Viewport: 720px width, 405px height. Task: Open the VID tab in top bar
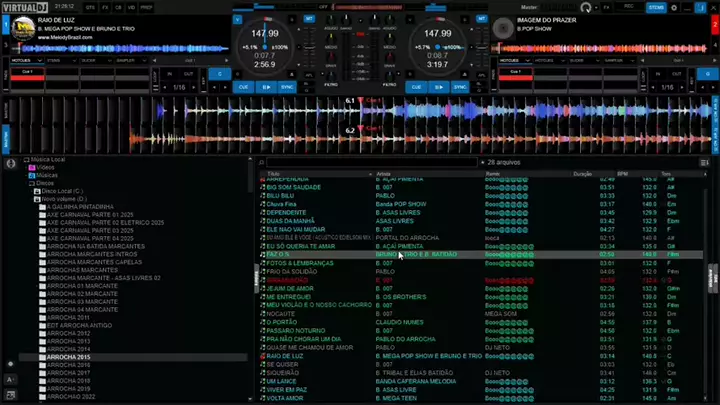coord(131,8)
